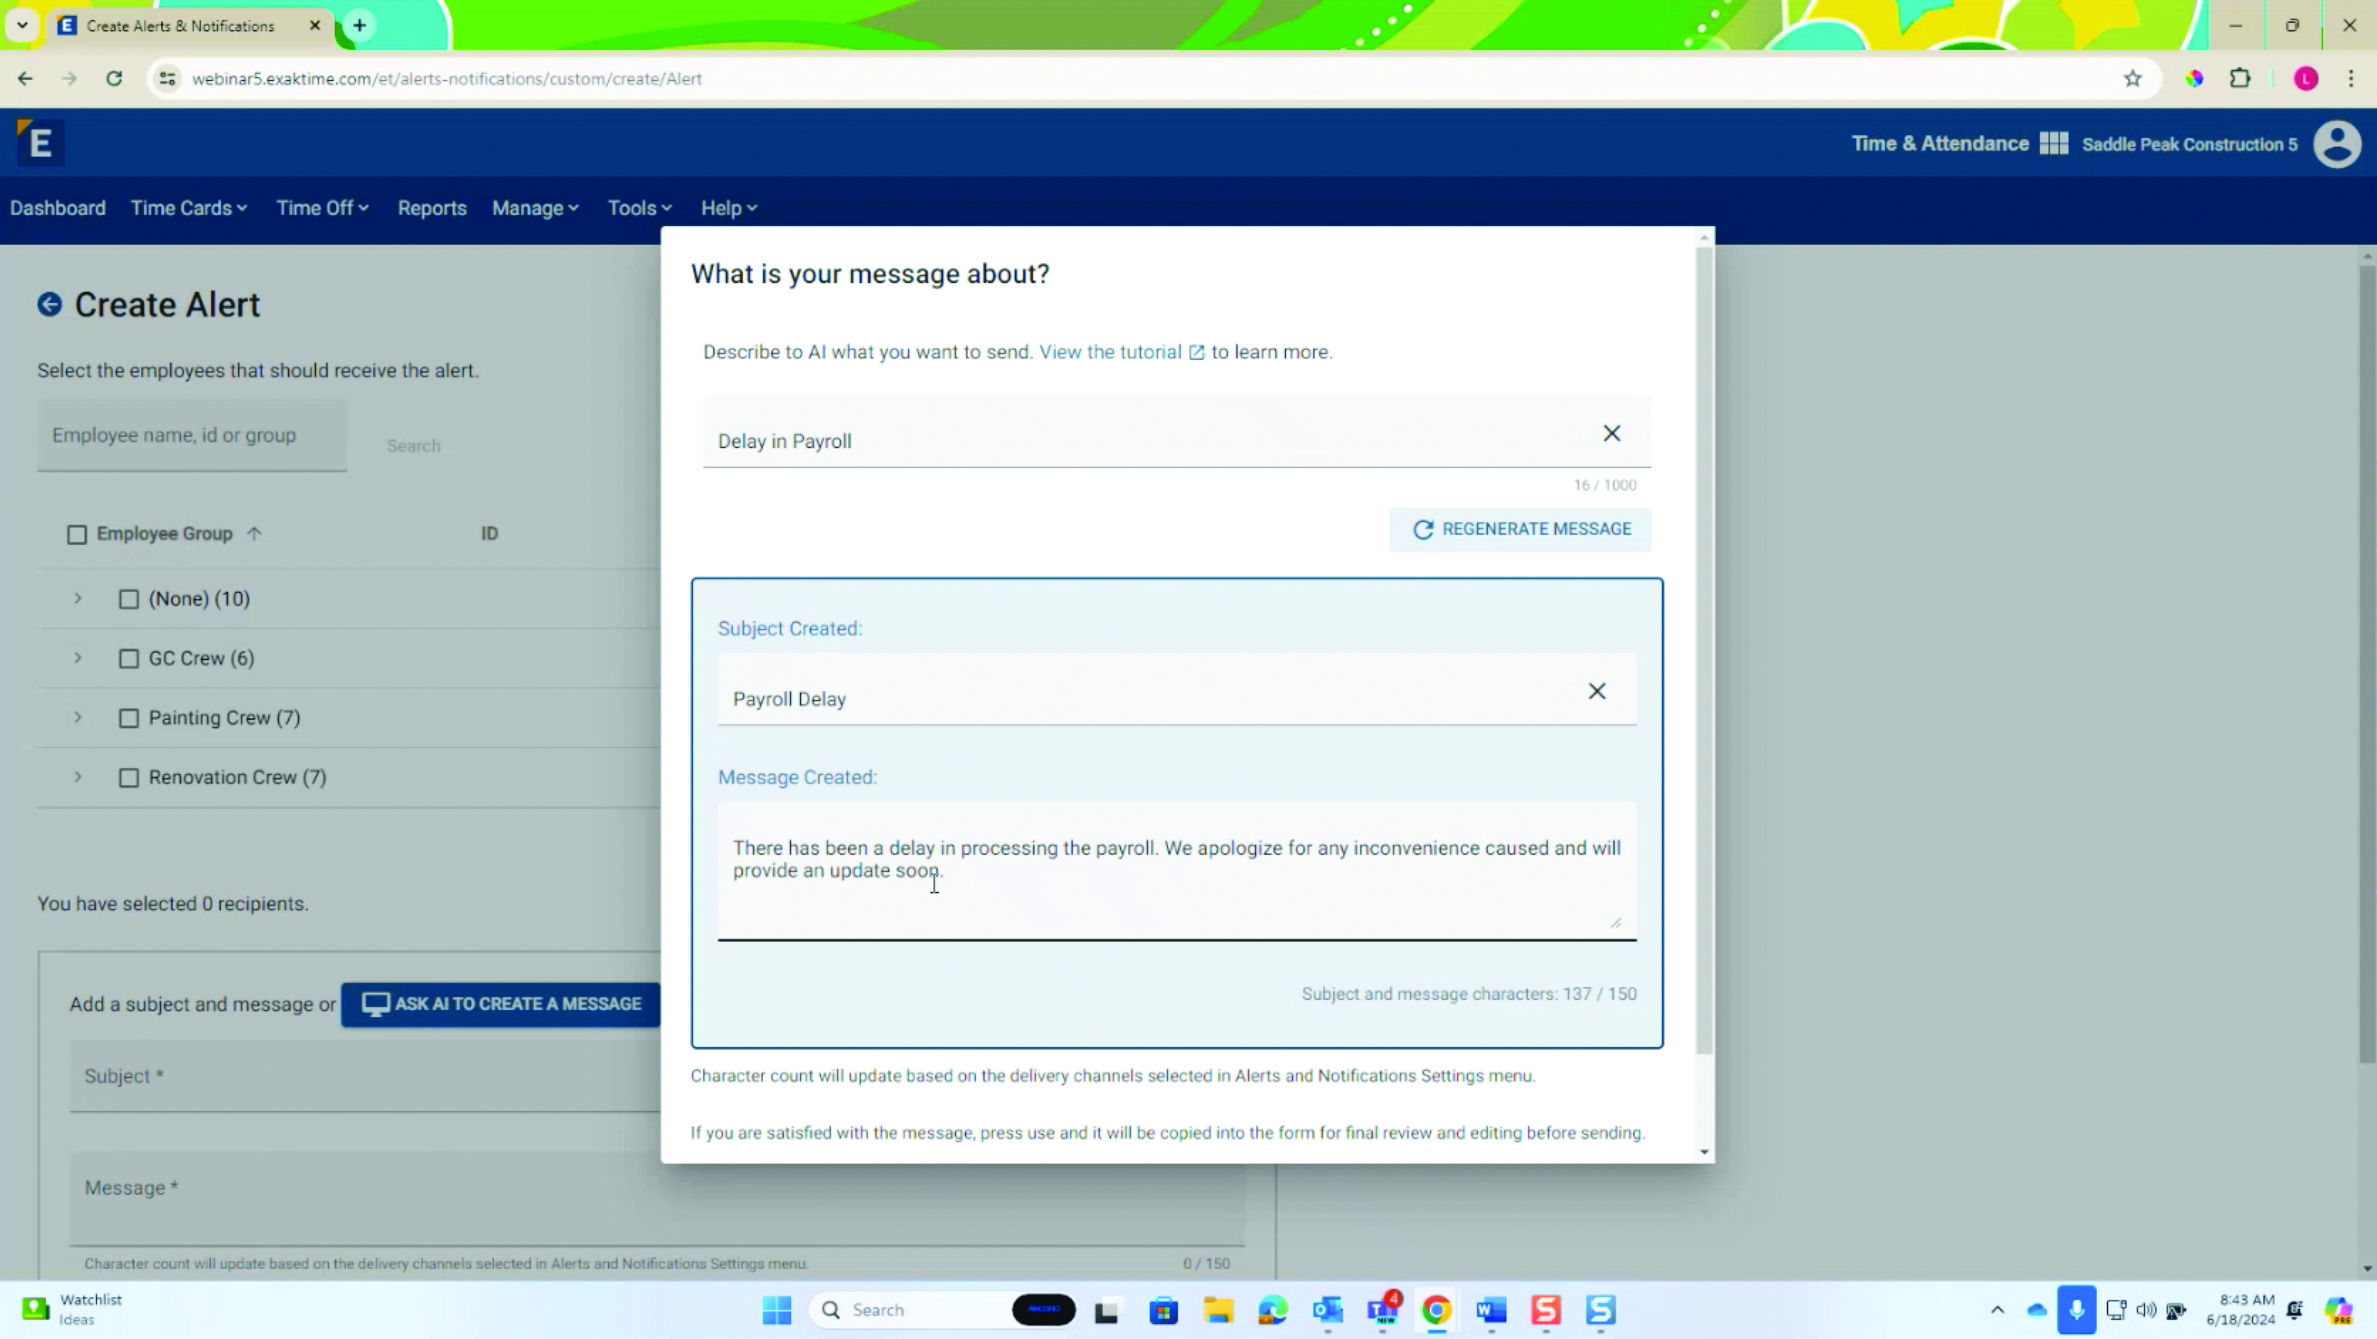Open the Time Cards dropdown menu
2377x1339 pixels.
pyautogui.click(x=188, y=208)
